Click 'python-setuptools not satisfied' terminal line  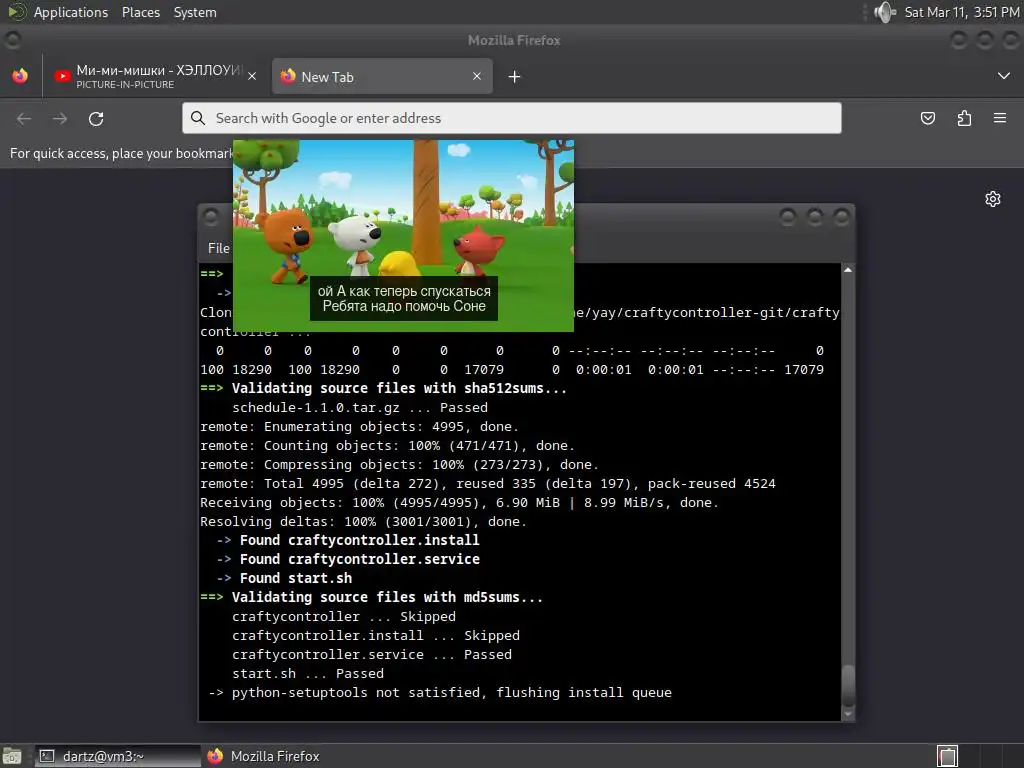(440, 693)
